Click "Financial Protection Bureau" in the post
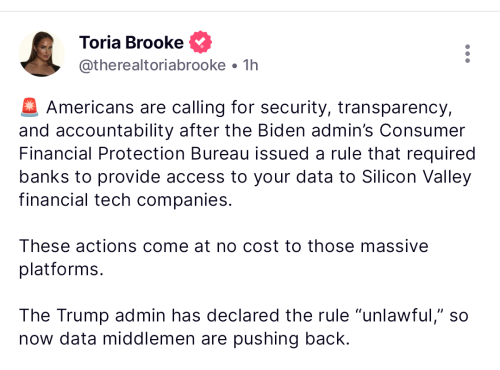 click(134, 154)
